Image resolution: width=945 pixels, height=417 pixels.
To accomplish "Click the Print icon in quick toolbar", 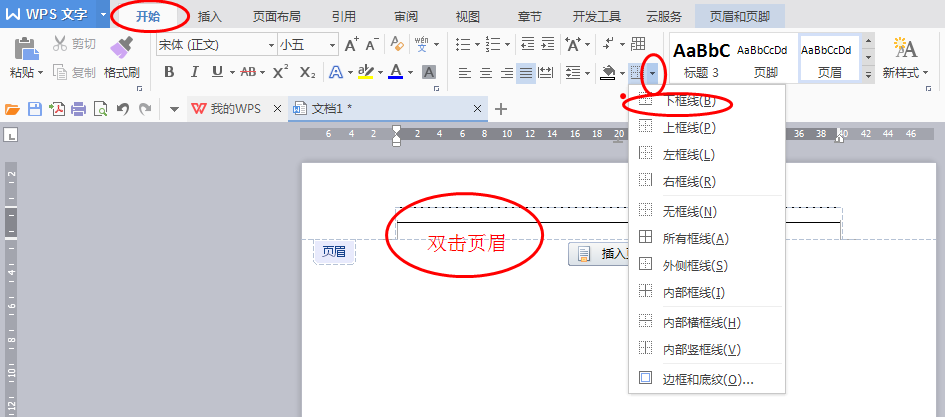I will point(79,109).
